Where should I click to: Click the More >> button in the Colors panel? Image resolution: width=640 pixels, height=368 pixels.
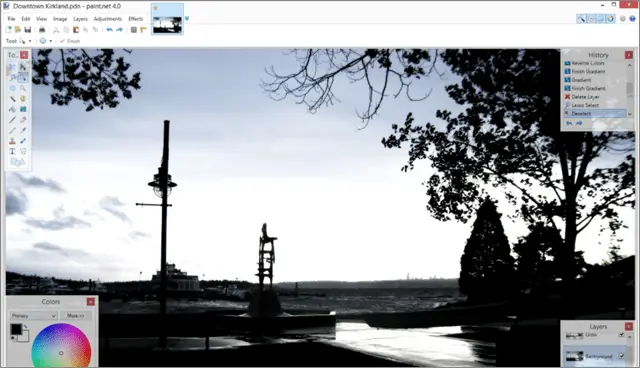pos(76,316)
